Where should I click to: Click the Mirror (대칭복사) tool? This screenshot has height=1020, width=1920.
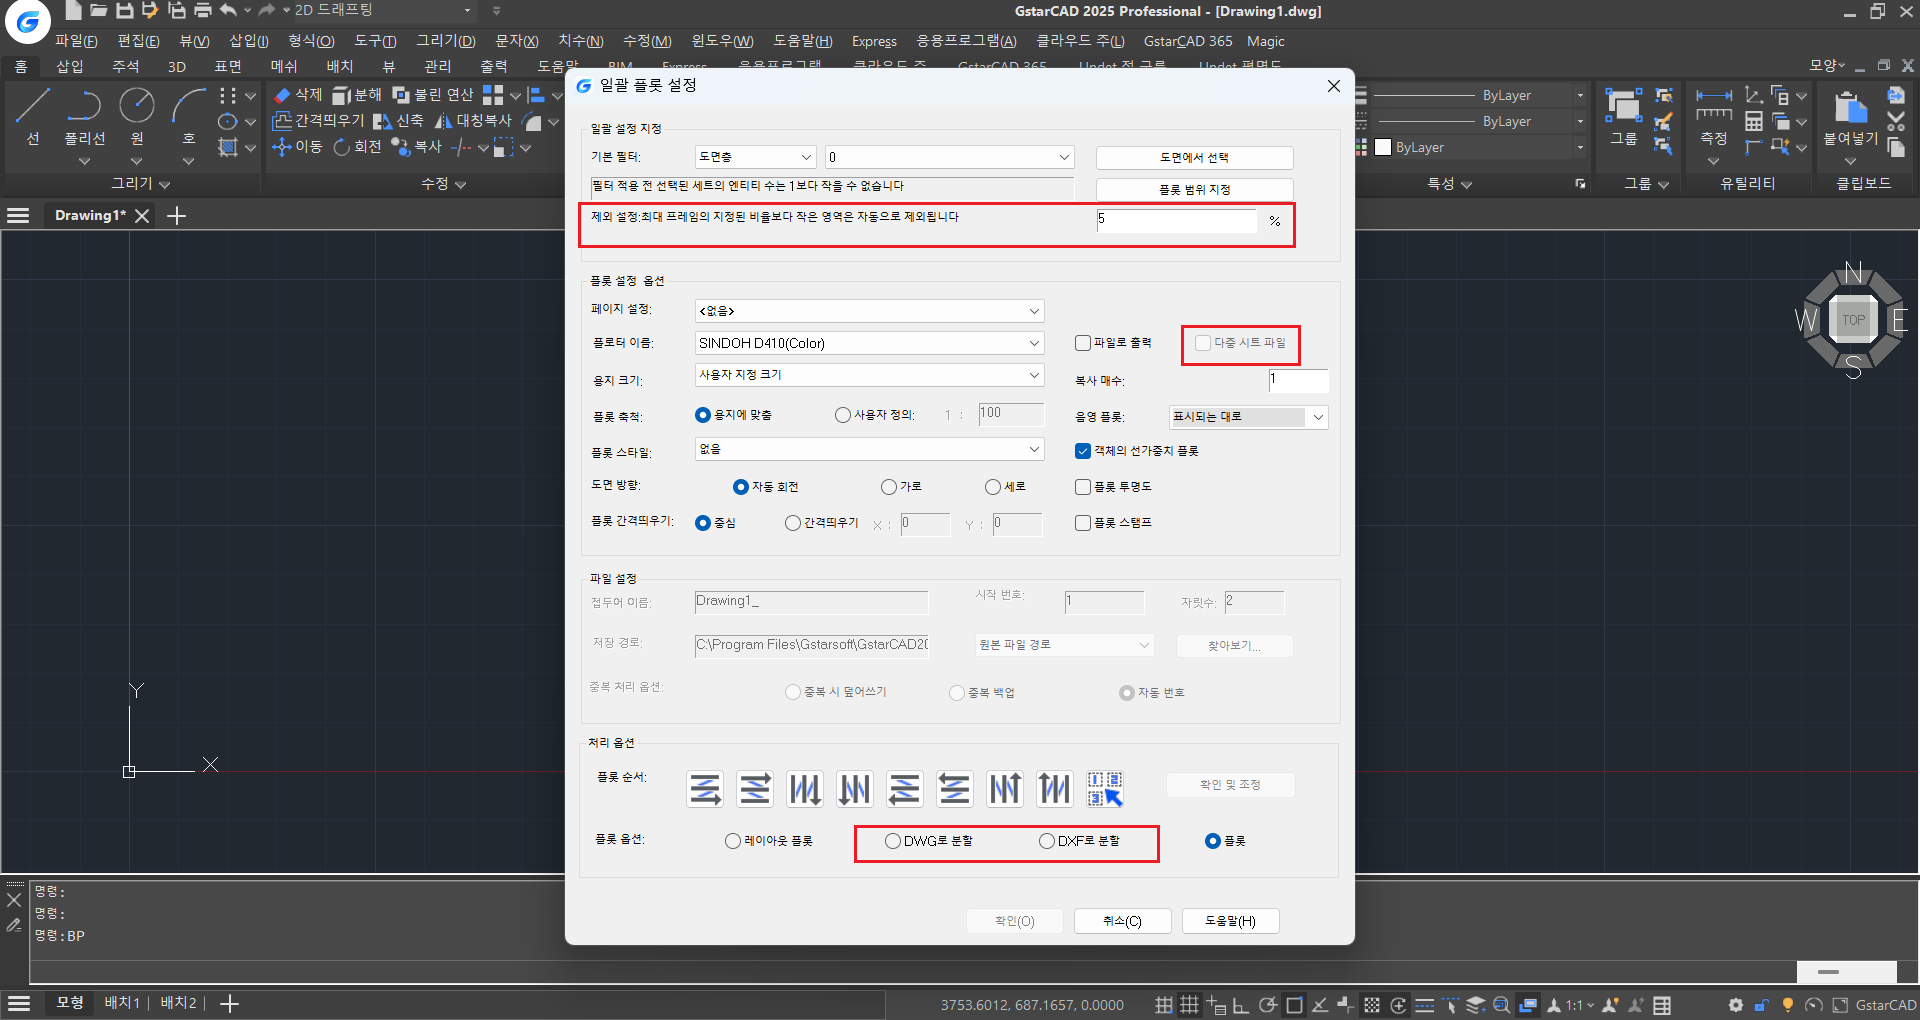click(473, 121)
